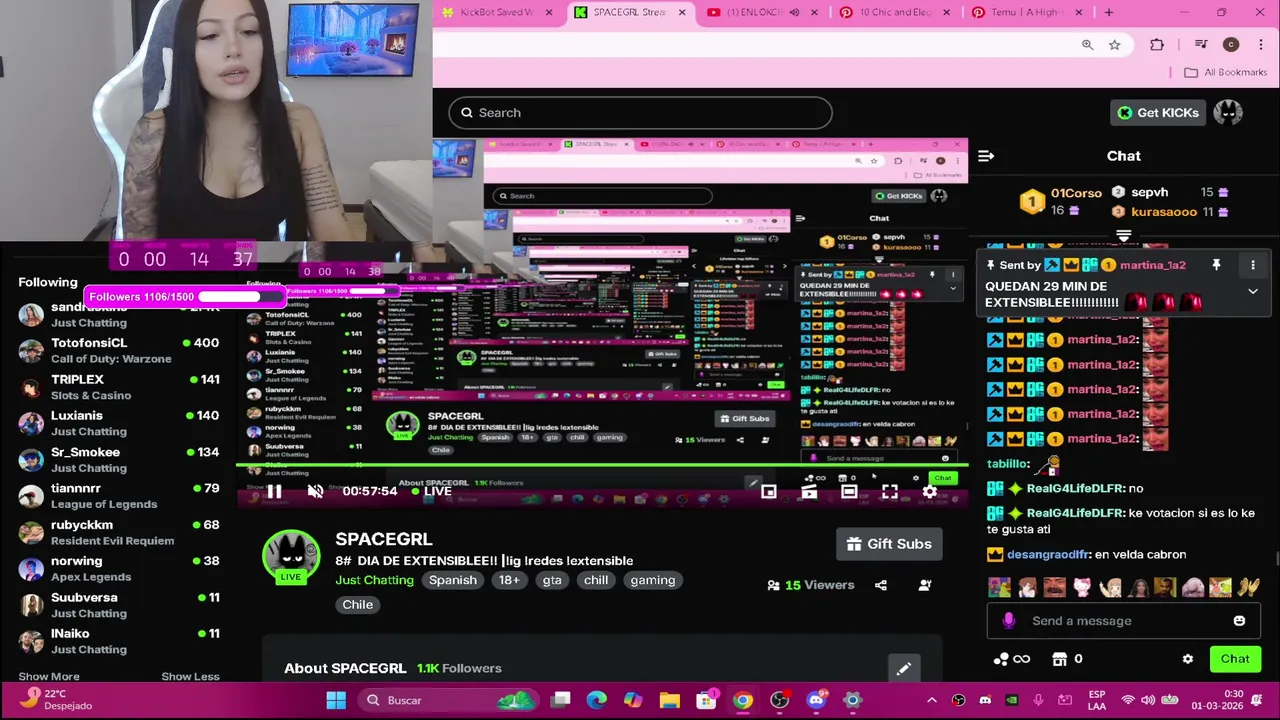Unpin the pinned chat message

[x=1217, y=265]
